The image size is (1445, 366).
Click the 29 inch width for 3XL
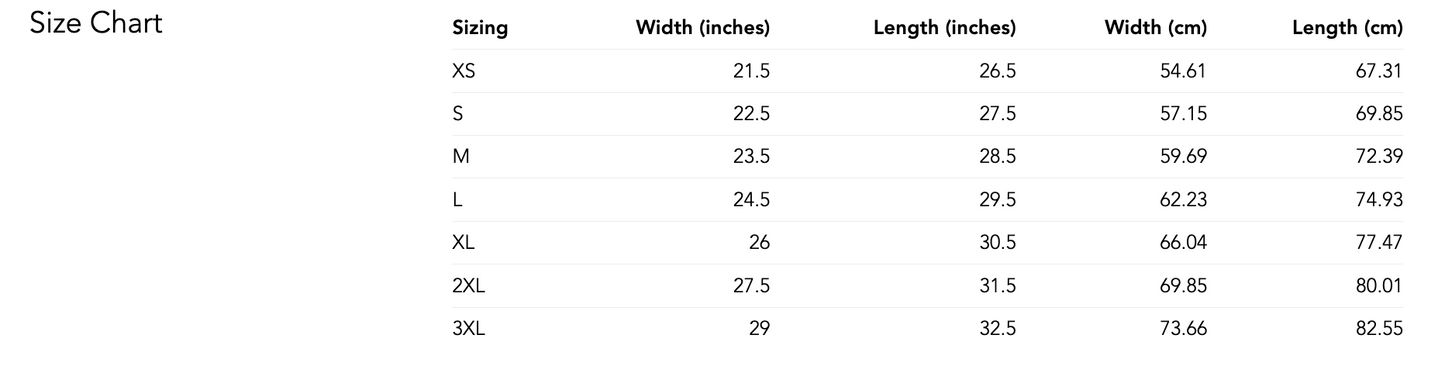(759, 328)
